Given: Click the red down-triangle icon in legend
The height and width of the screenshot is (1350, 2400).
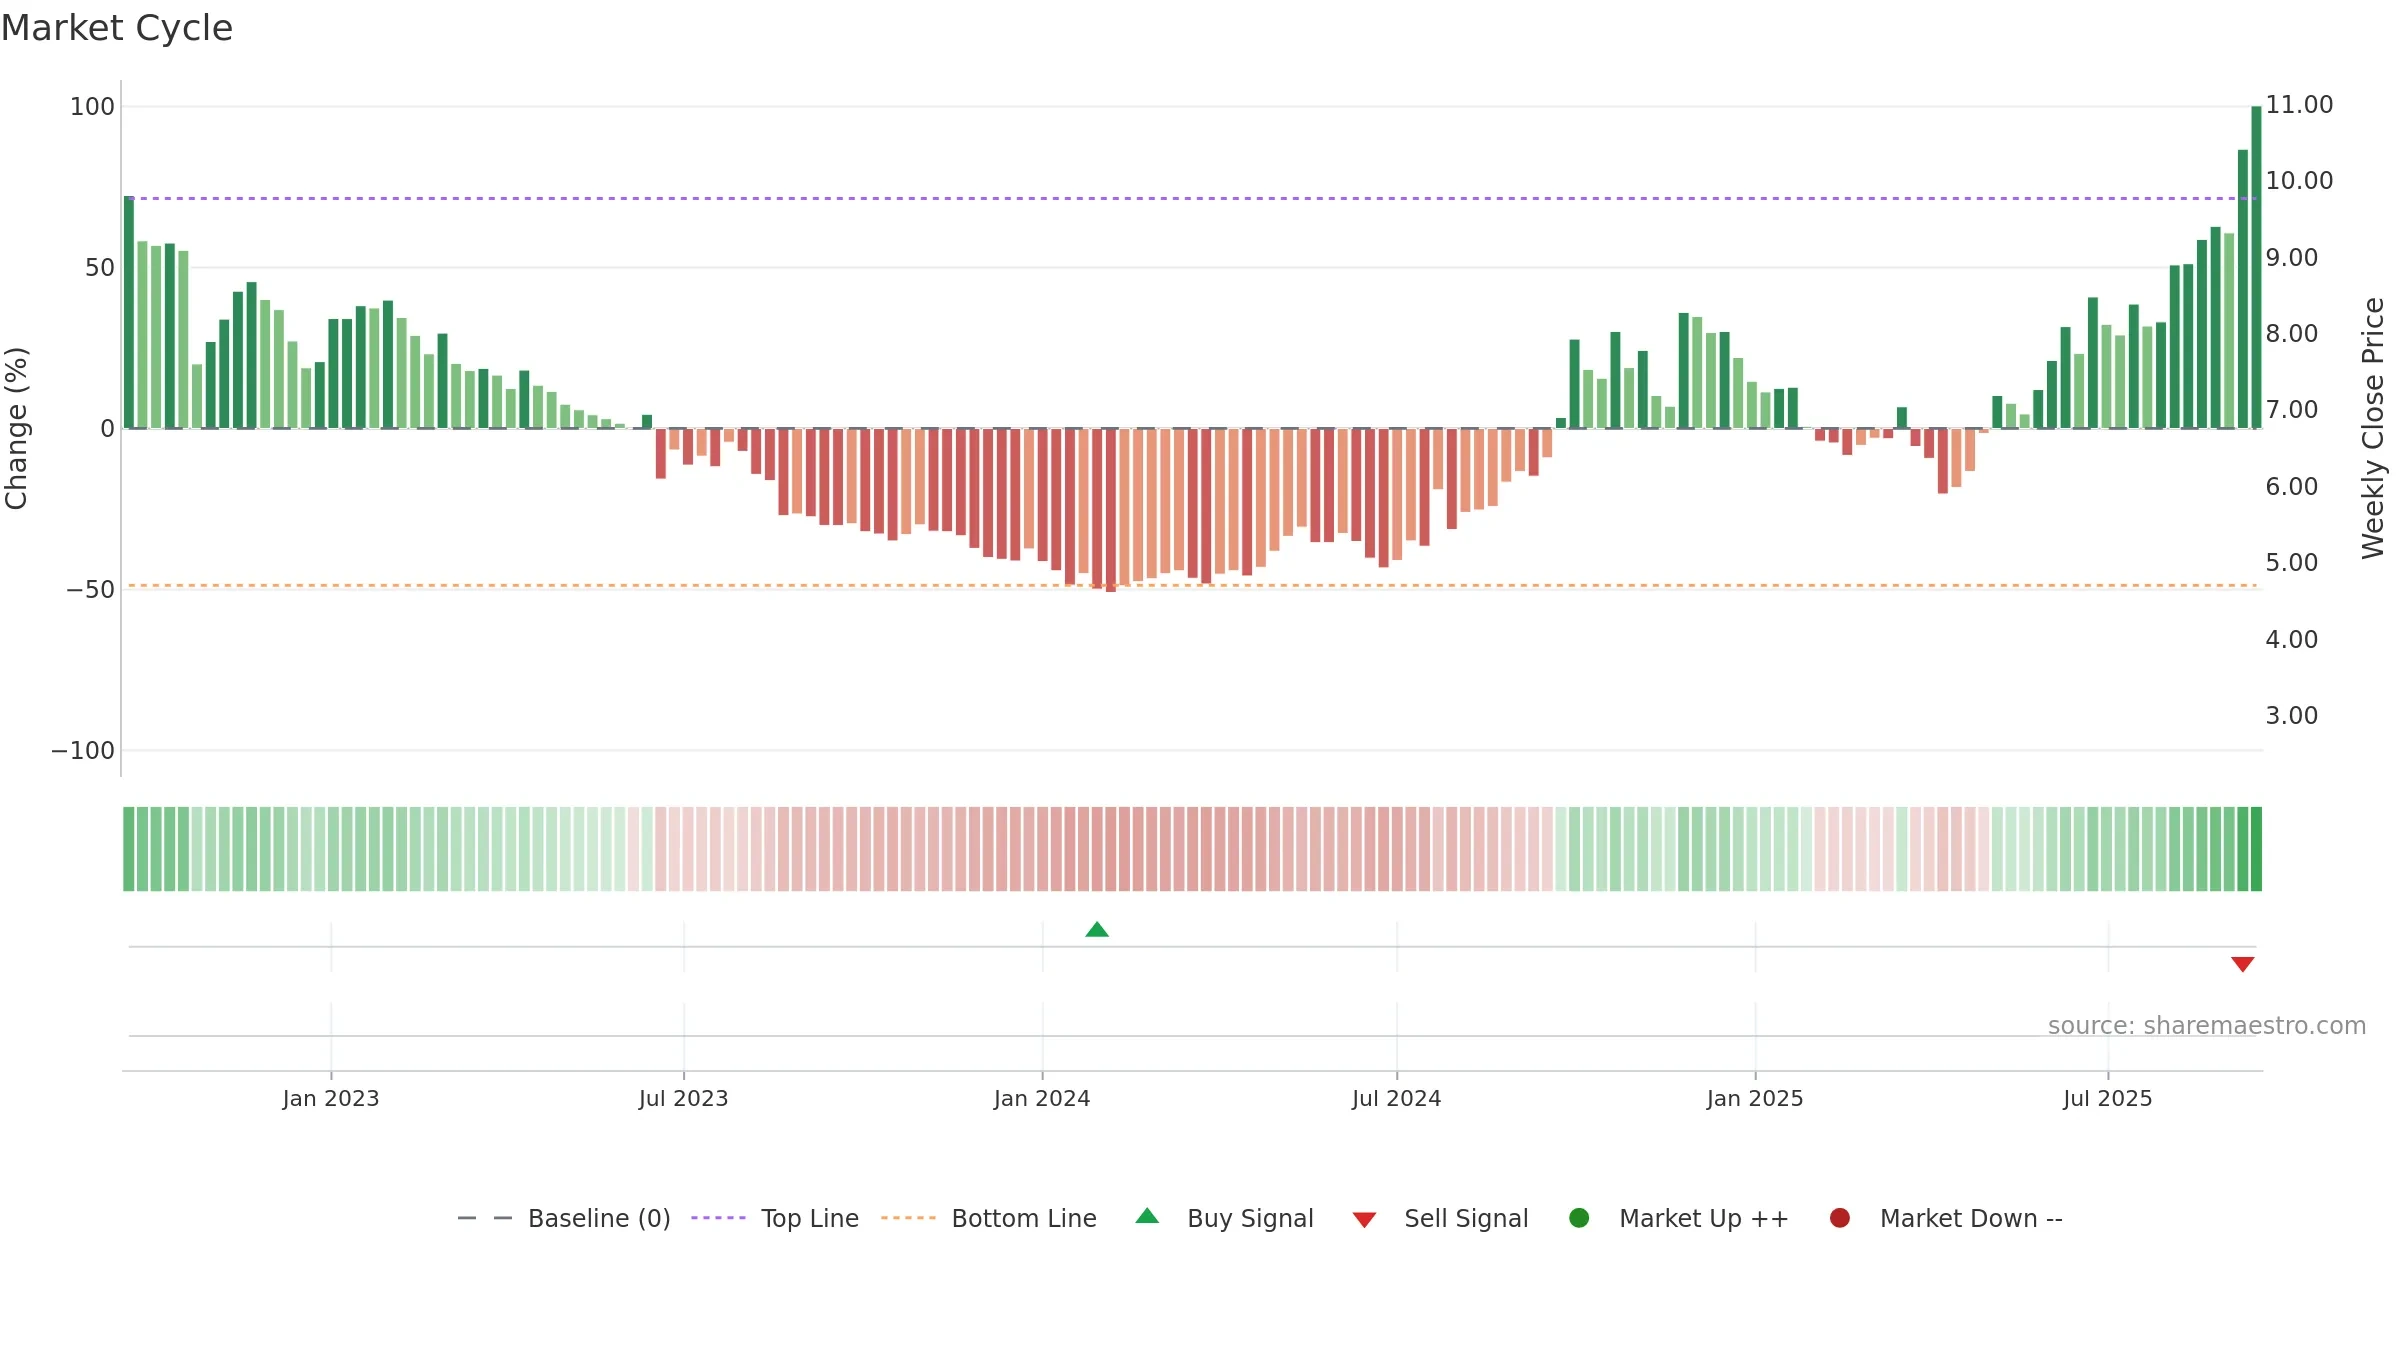Looking at the screenshot, I should [1364, 1220].
